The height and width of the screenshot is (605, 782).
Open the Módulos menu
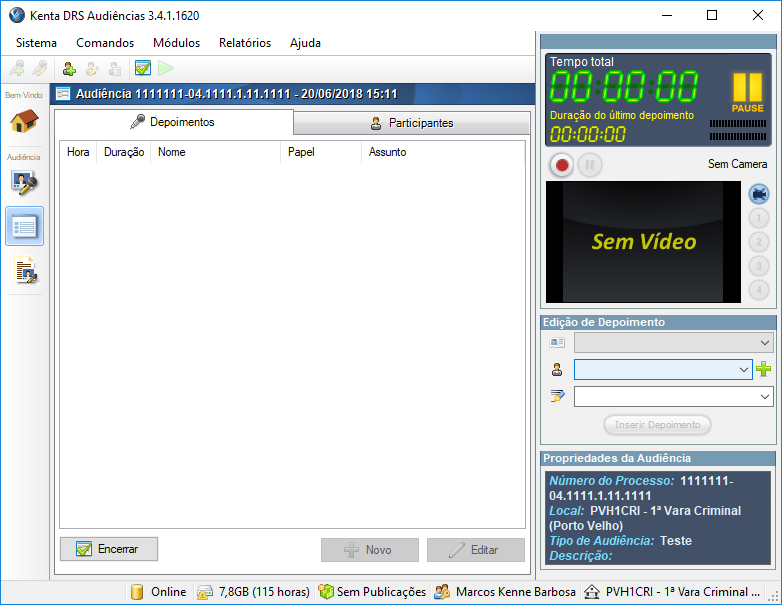click(x=176, y=43)
